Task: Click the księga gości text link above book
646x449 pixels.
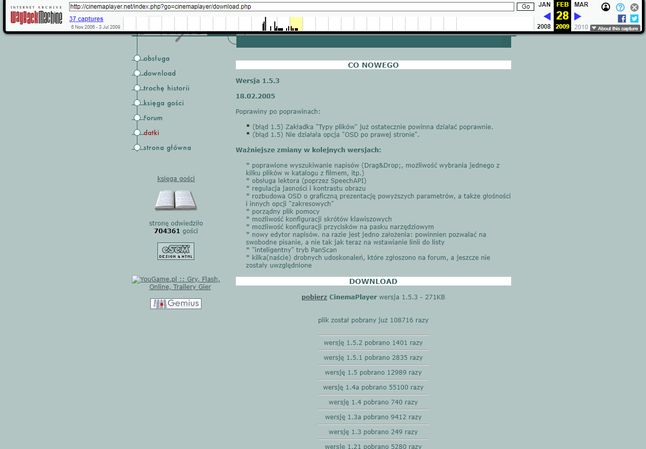Action: pos(176,179)
